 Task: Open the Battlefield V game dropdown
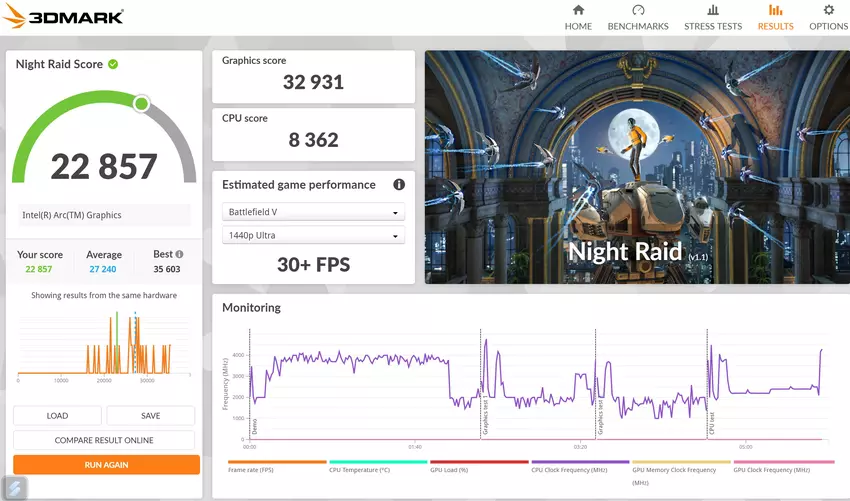313,213
